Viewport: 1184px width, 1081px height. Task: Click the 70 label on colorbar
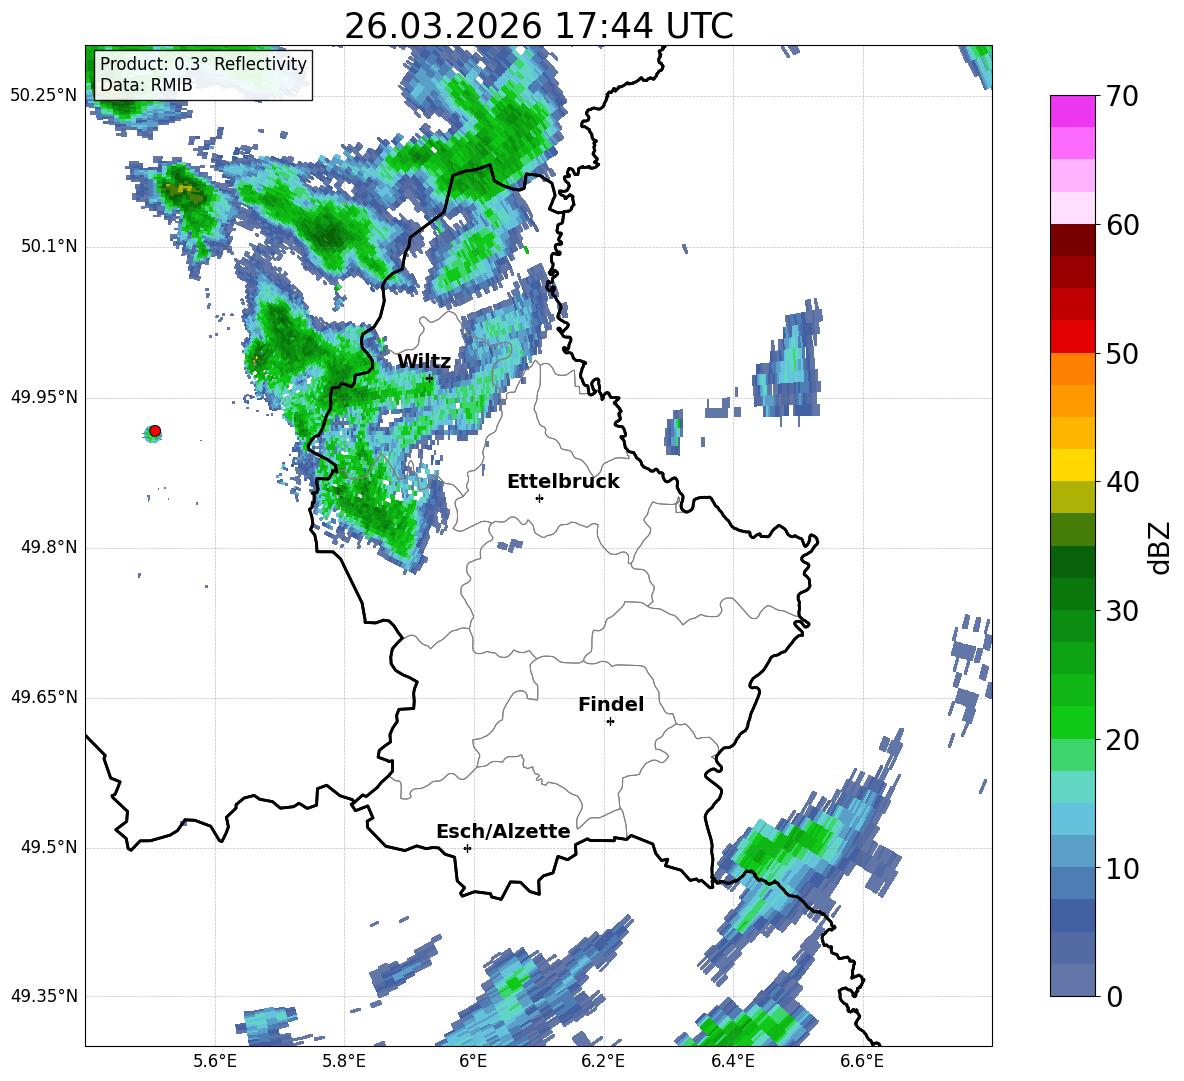pos(1121,97)
